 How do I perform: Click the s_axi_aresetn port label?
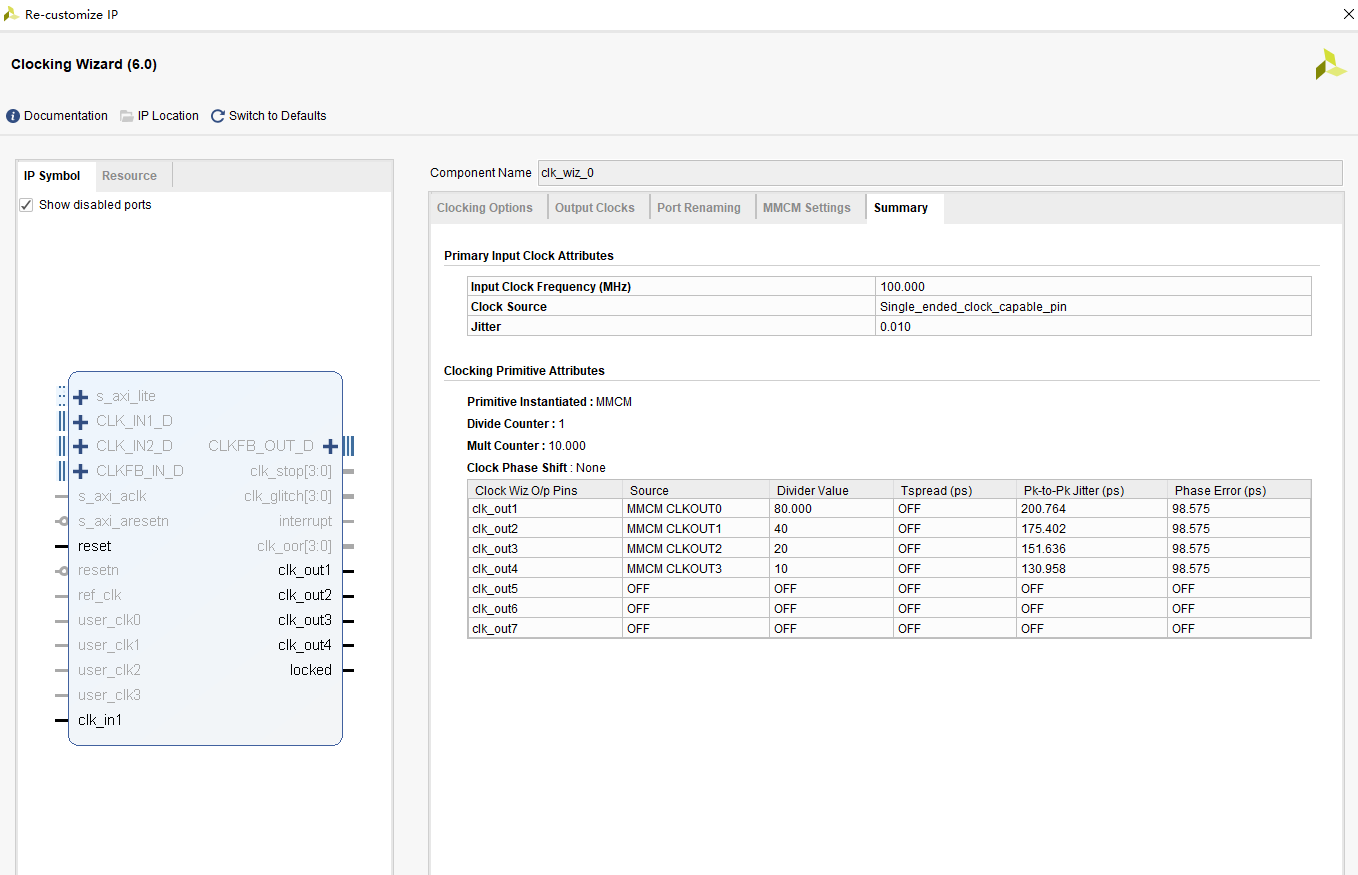point(124,521)
